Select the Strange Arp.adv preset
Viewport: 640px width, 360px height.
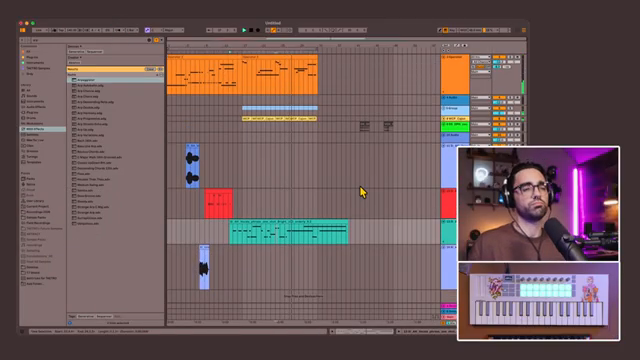(x=89, y=212)
